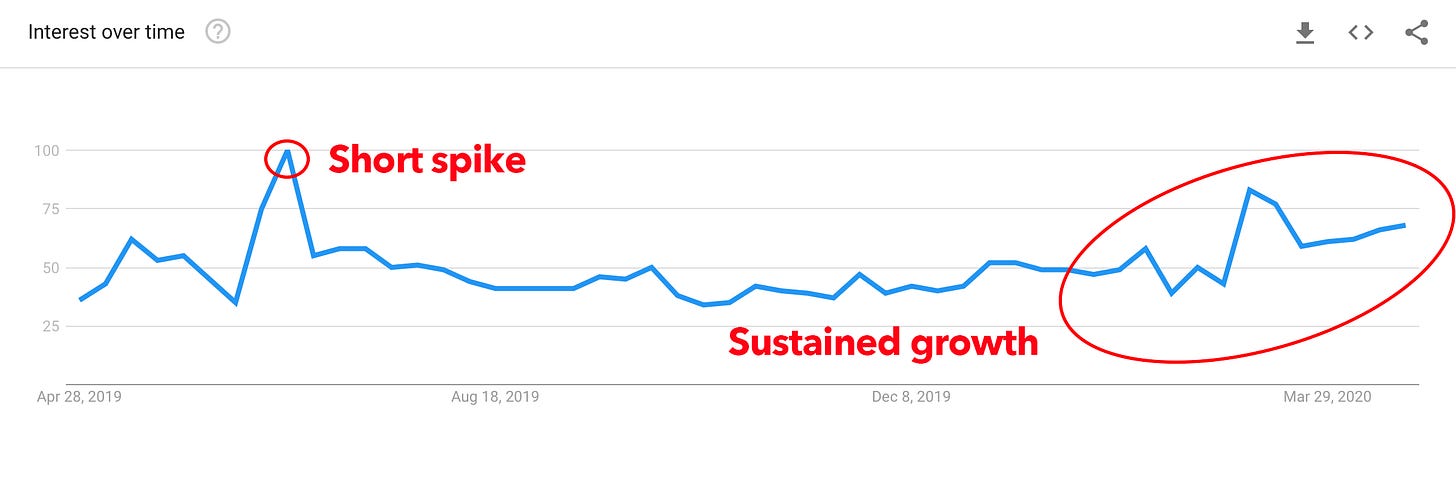1456x493 pixels.
Task: Click the Short spike annotation text
Action: click(x=427, y=159)
